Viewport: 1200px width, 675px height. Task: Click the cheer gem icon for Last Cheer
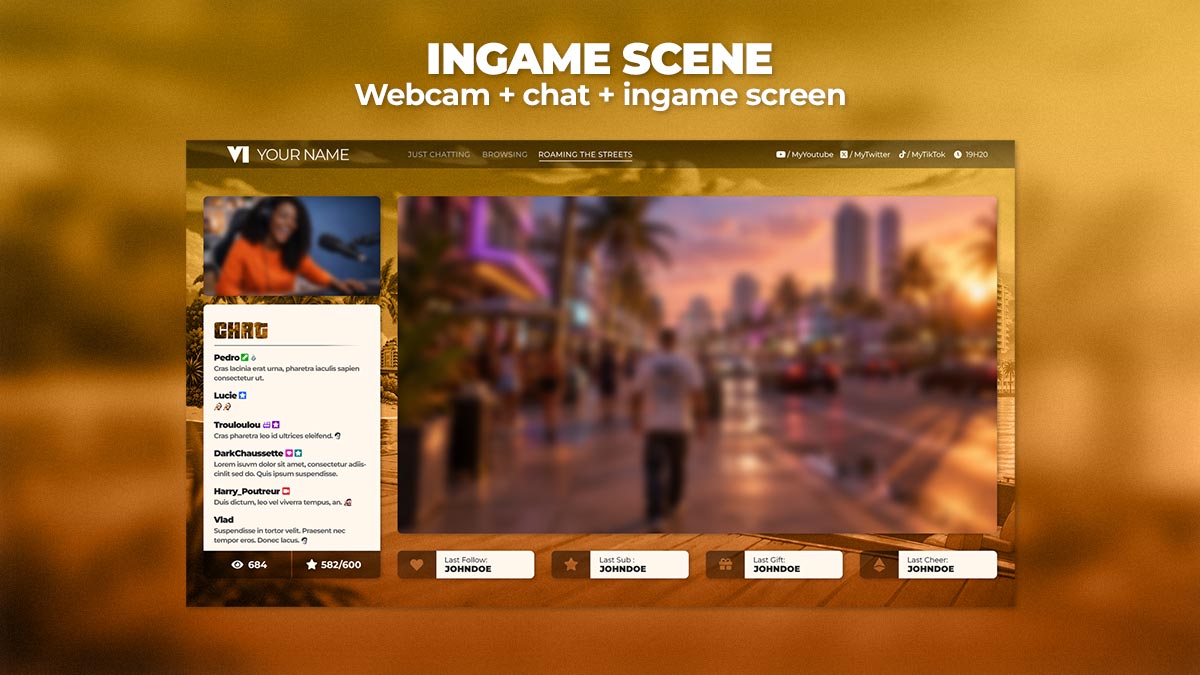tap(879, 564)
